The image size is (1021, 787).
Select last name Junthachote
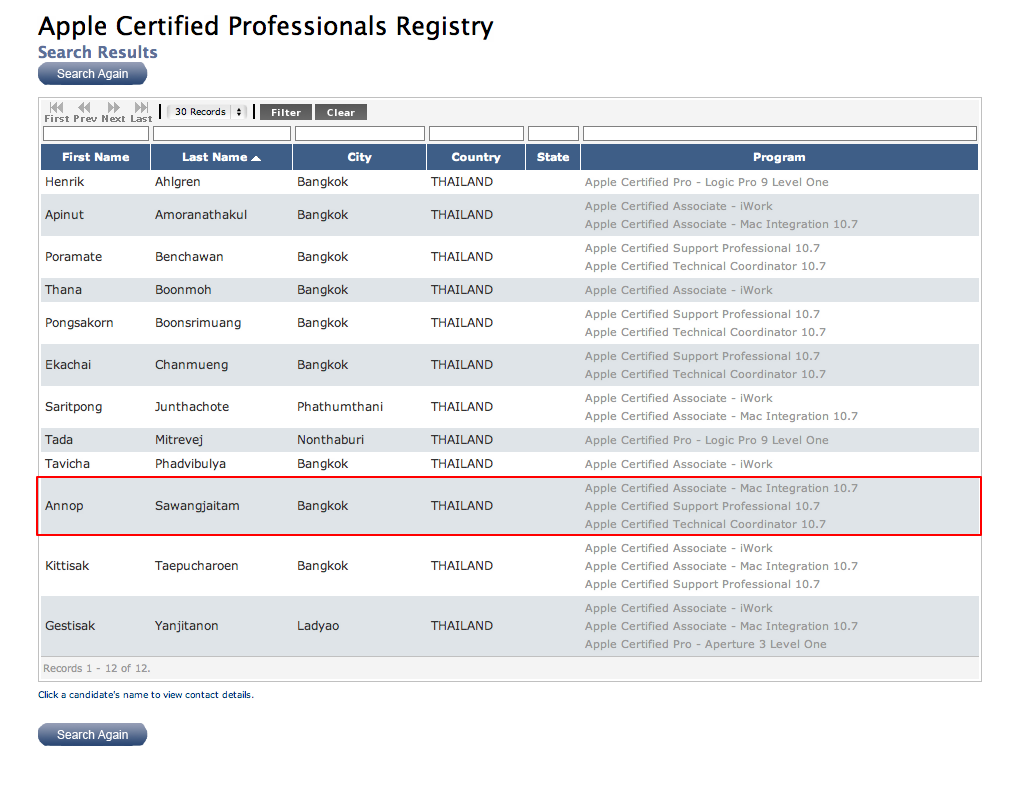pos(192,407)
